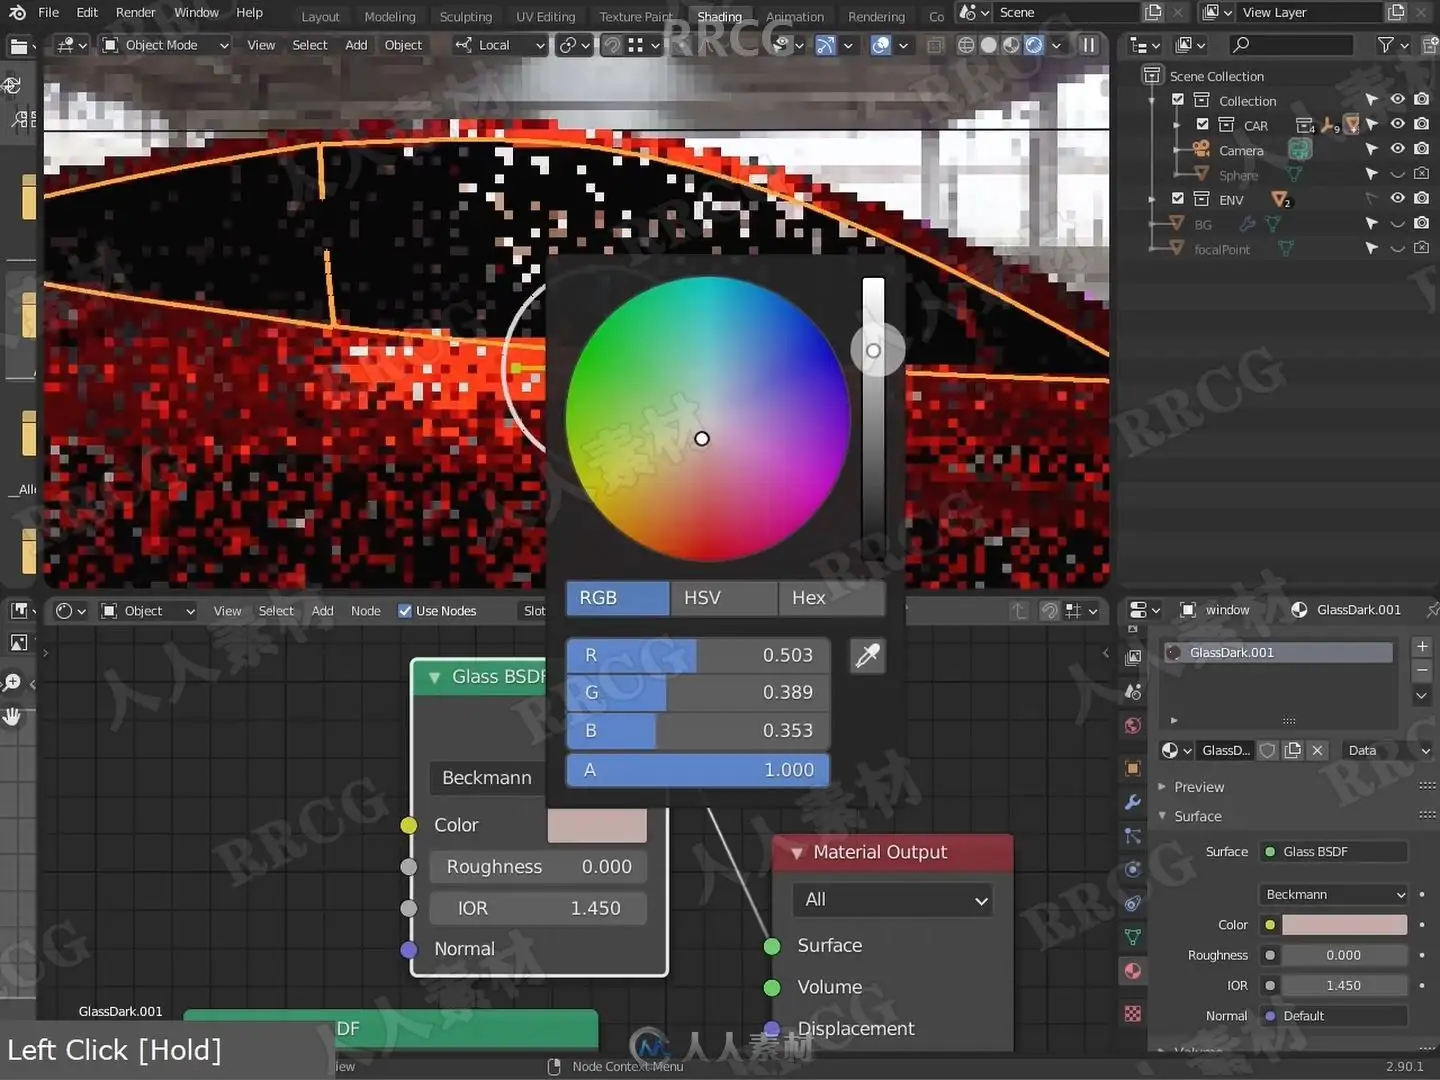Enable focalPoint render camera icon
This screenshot has height=1080, width=1440.
pyautogui.click(x=1422, y=248)
